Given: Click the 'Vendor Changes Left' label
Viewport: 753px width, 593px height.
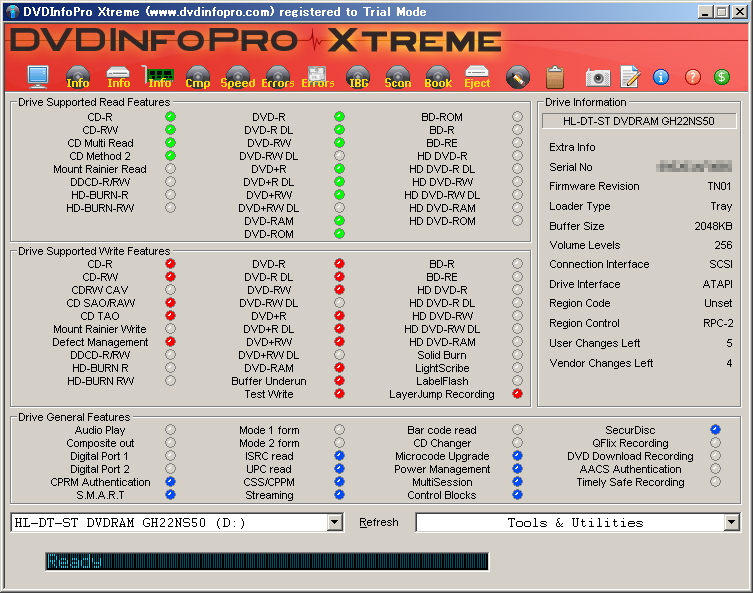Looking at the screenshot, I should coord(601,363).
